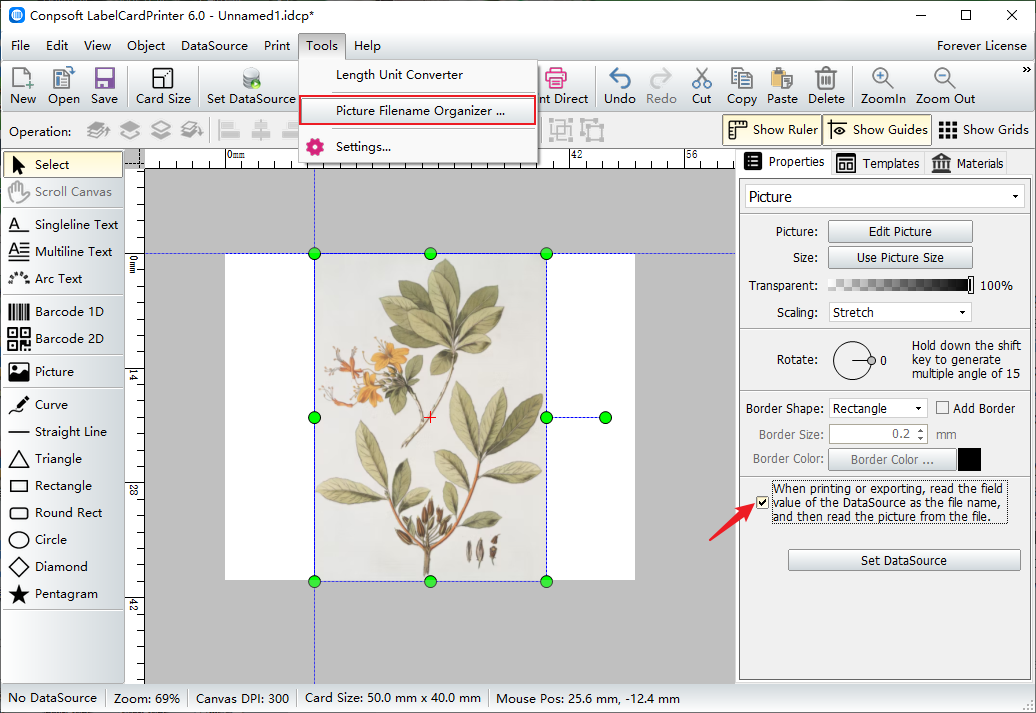This screenshot has width=1036, height=713.
Task: Open the DataSource menu
Action: pyautogui.click(x=214, y=46)
